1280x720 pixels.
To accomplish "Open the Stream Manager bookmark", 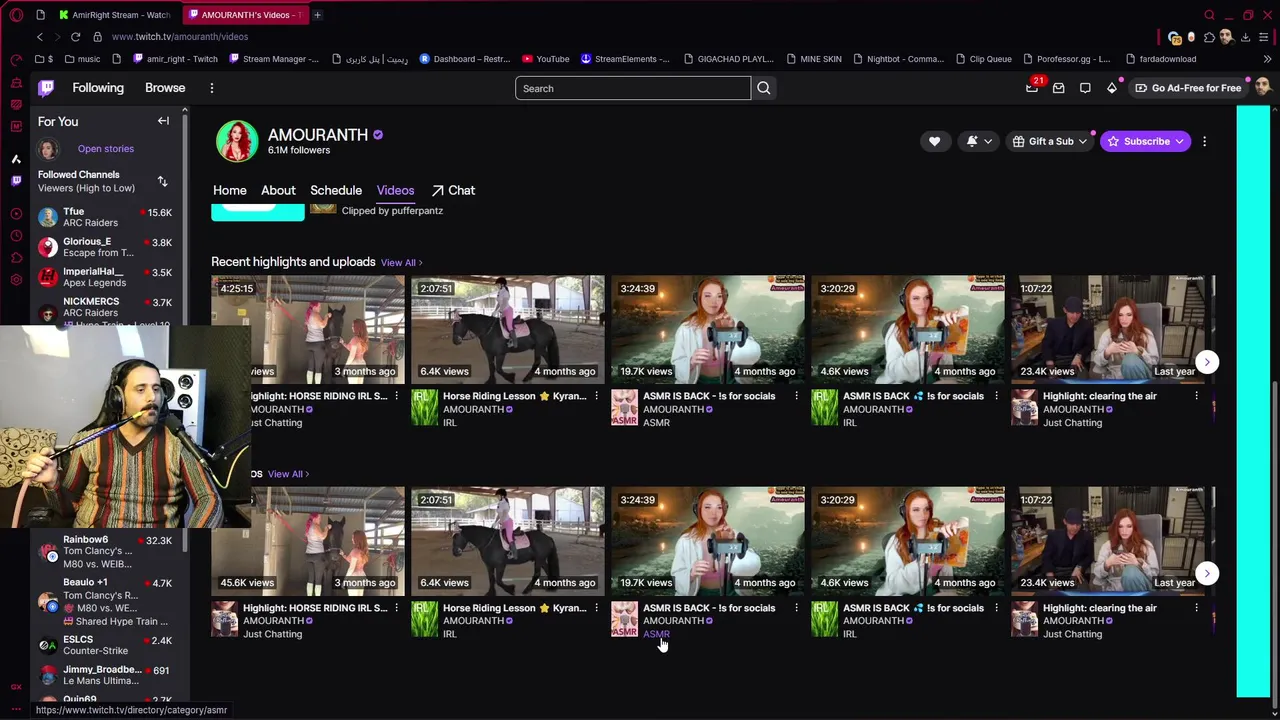I will click(274, 59).
